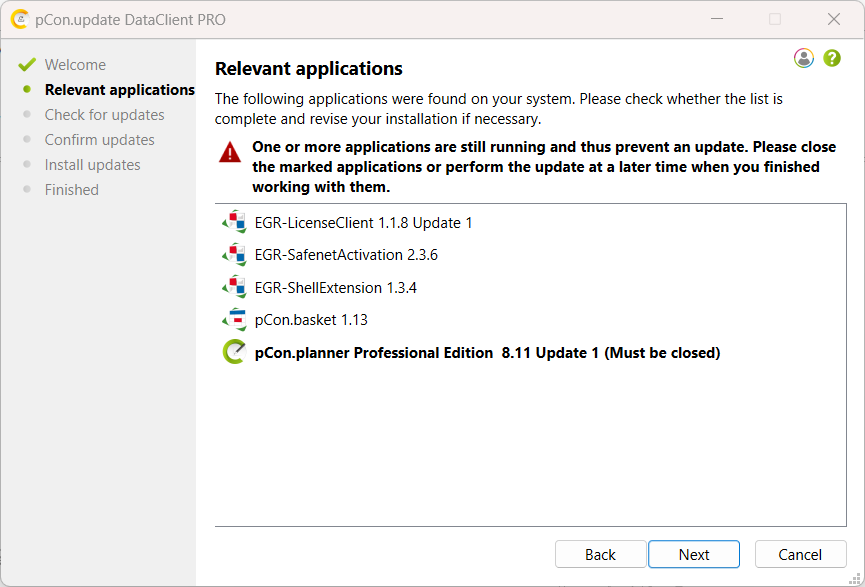This screenshot has width=865, height=587.
Task: Click the 'following applications were found' description text
Action: pyautogui.click(x=499, y=109)
